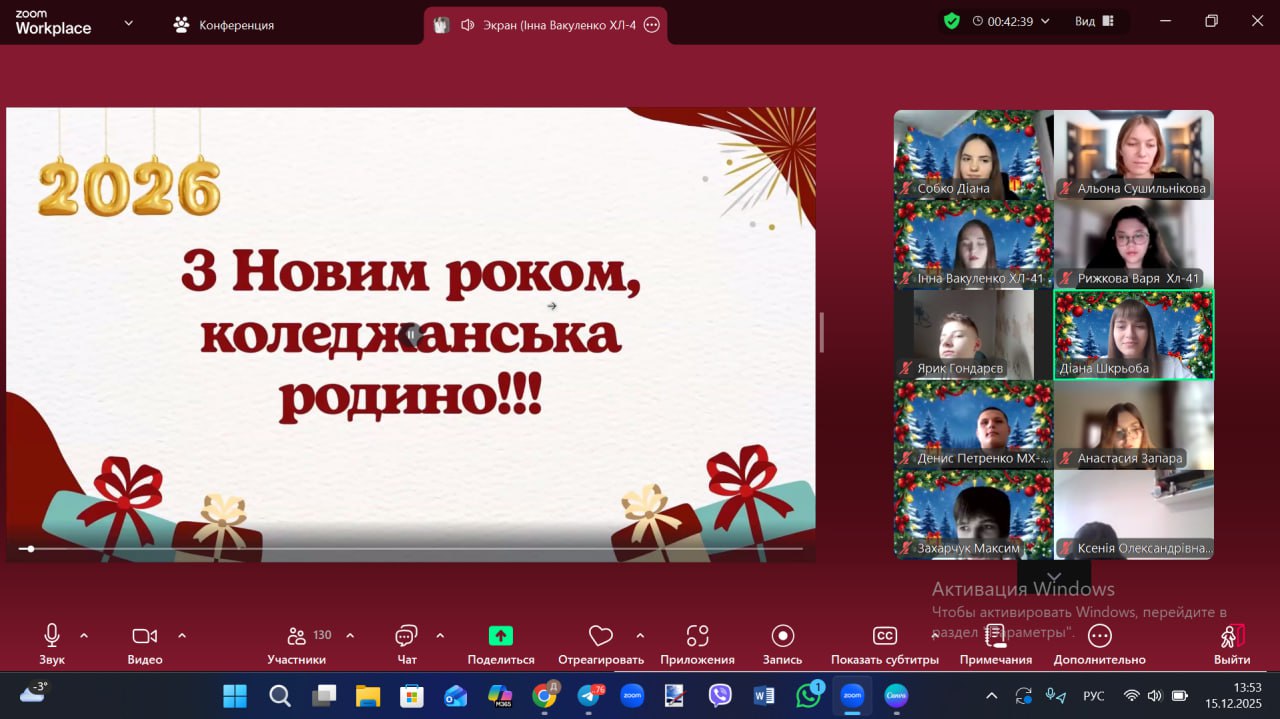Screen dimensions: 1280x719
Task: Open the Чат chat panel
Action: tap(406, 636)
